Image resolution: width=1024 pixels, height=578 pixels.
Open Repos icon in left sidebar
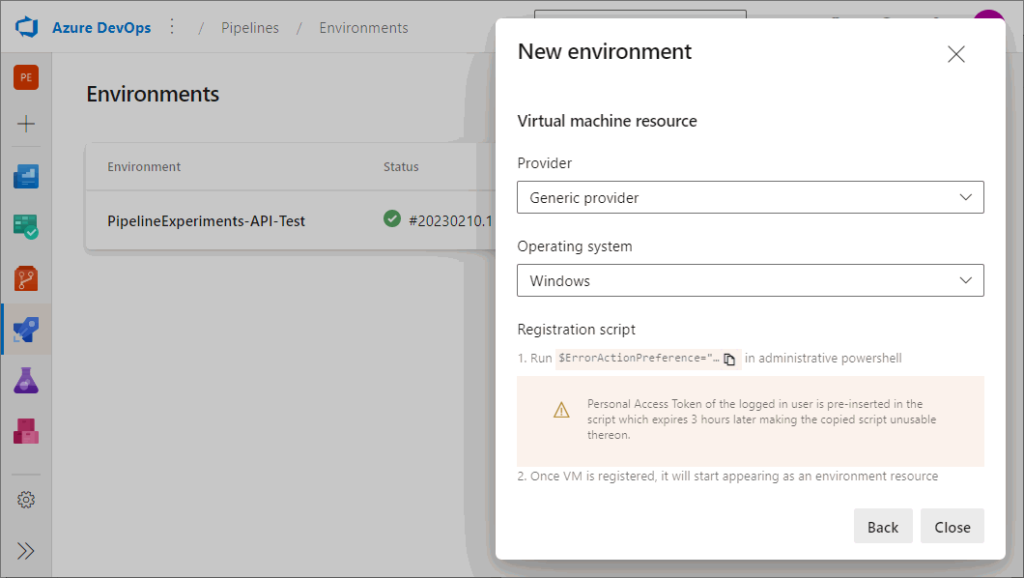26,278
